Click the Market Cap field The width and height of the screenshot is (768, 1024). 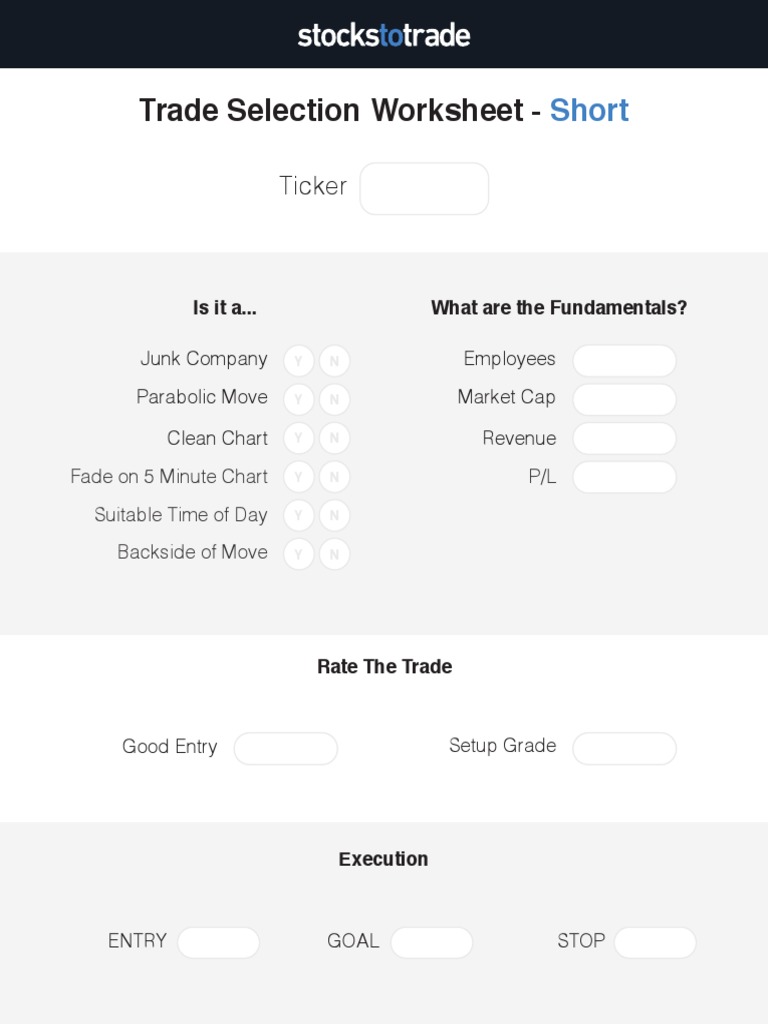[x=624, y=399]
